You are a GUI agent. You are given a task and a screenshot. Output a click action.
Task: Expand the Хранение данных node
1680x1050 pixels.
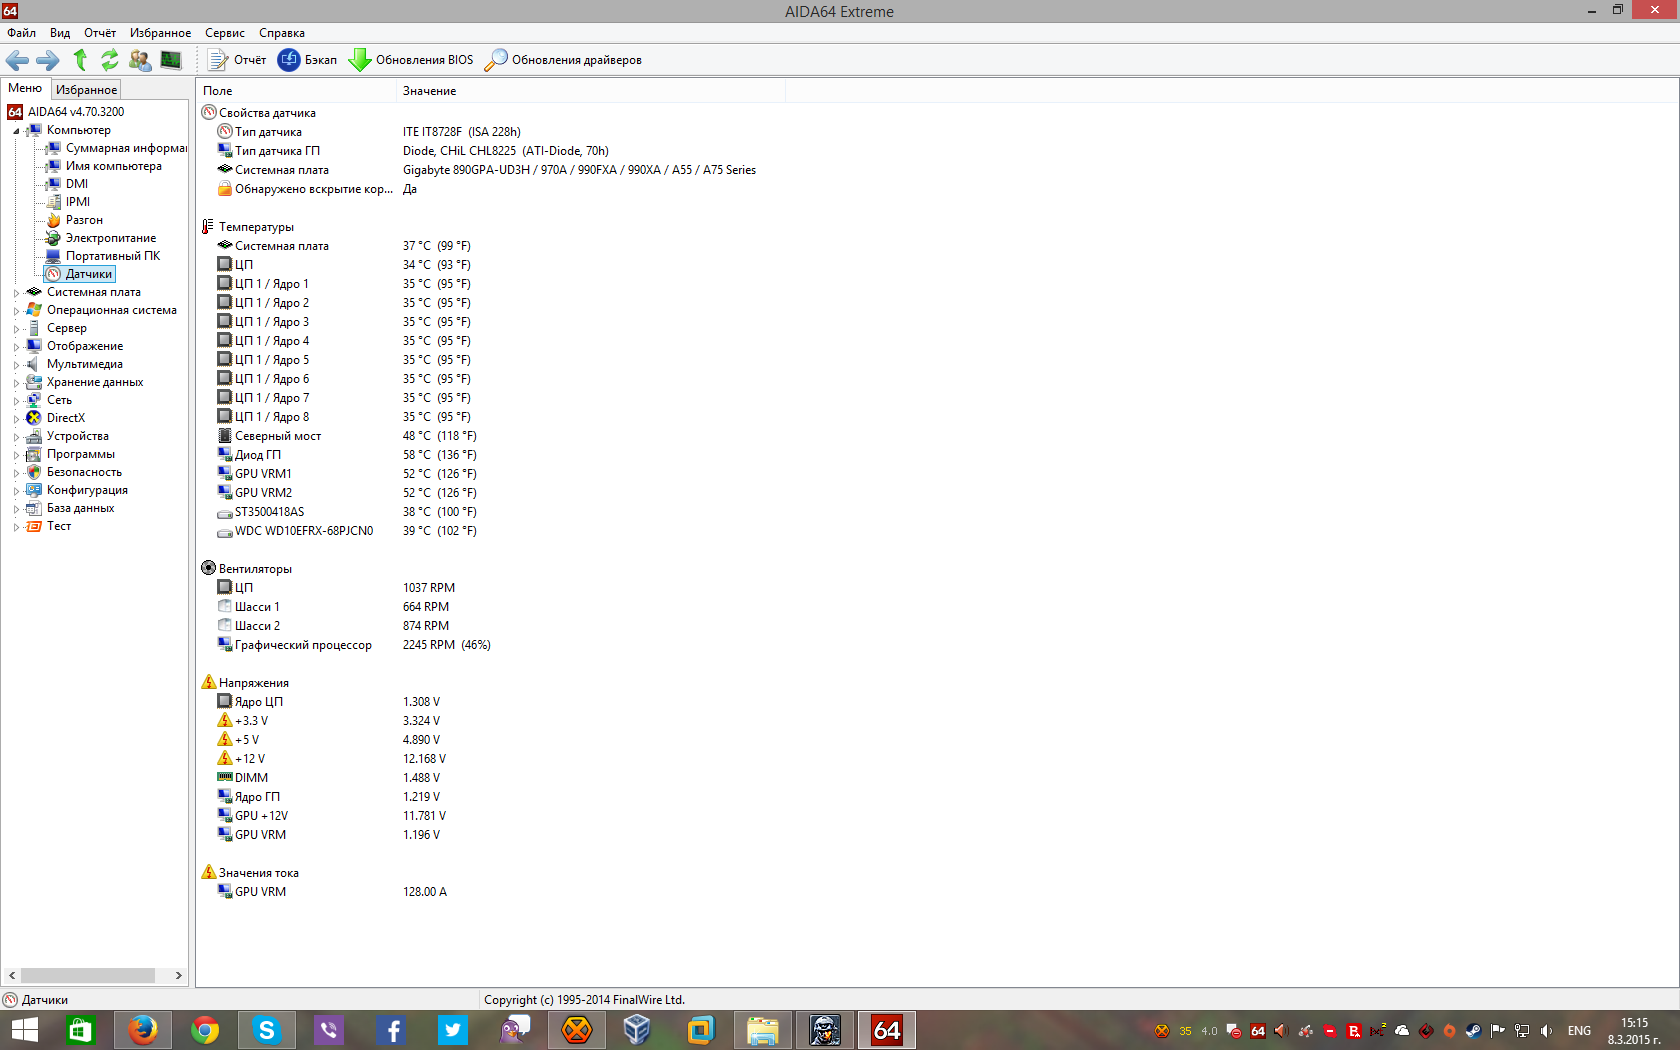(16, 383)
